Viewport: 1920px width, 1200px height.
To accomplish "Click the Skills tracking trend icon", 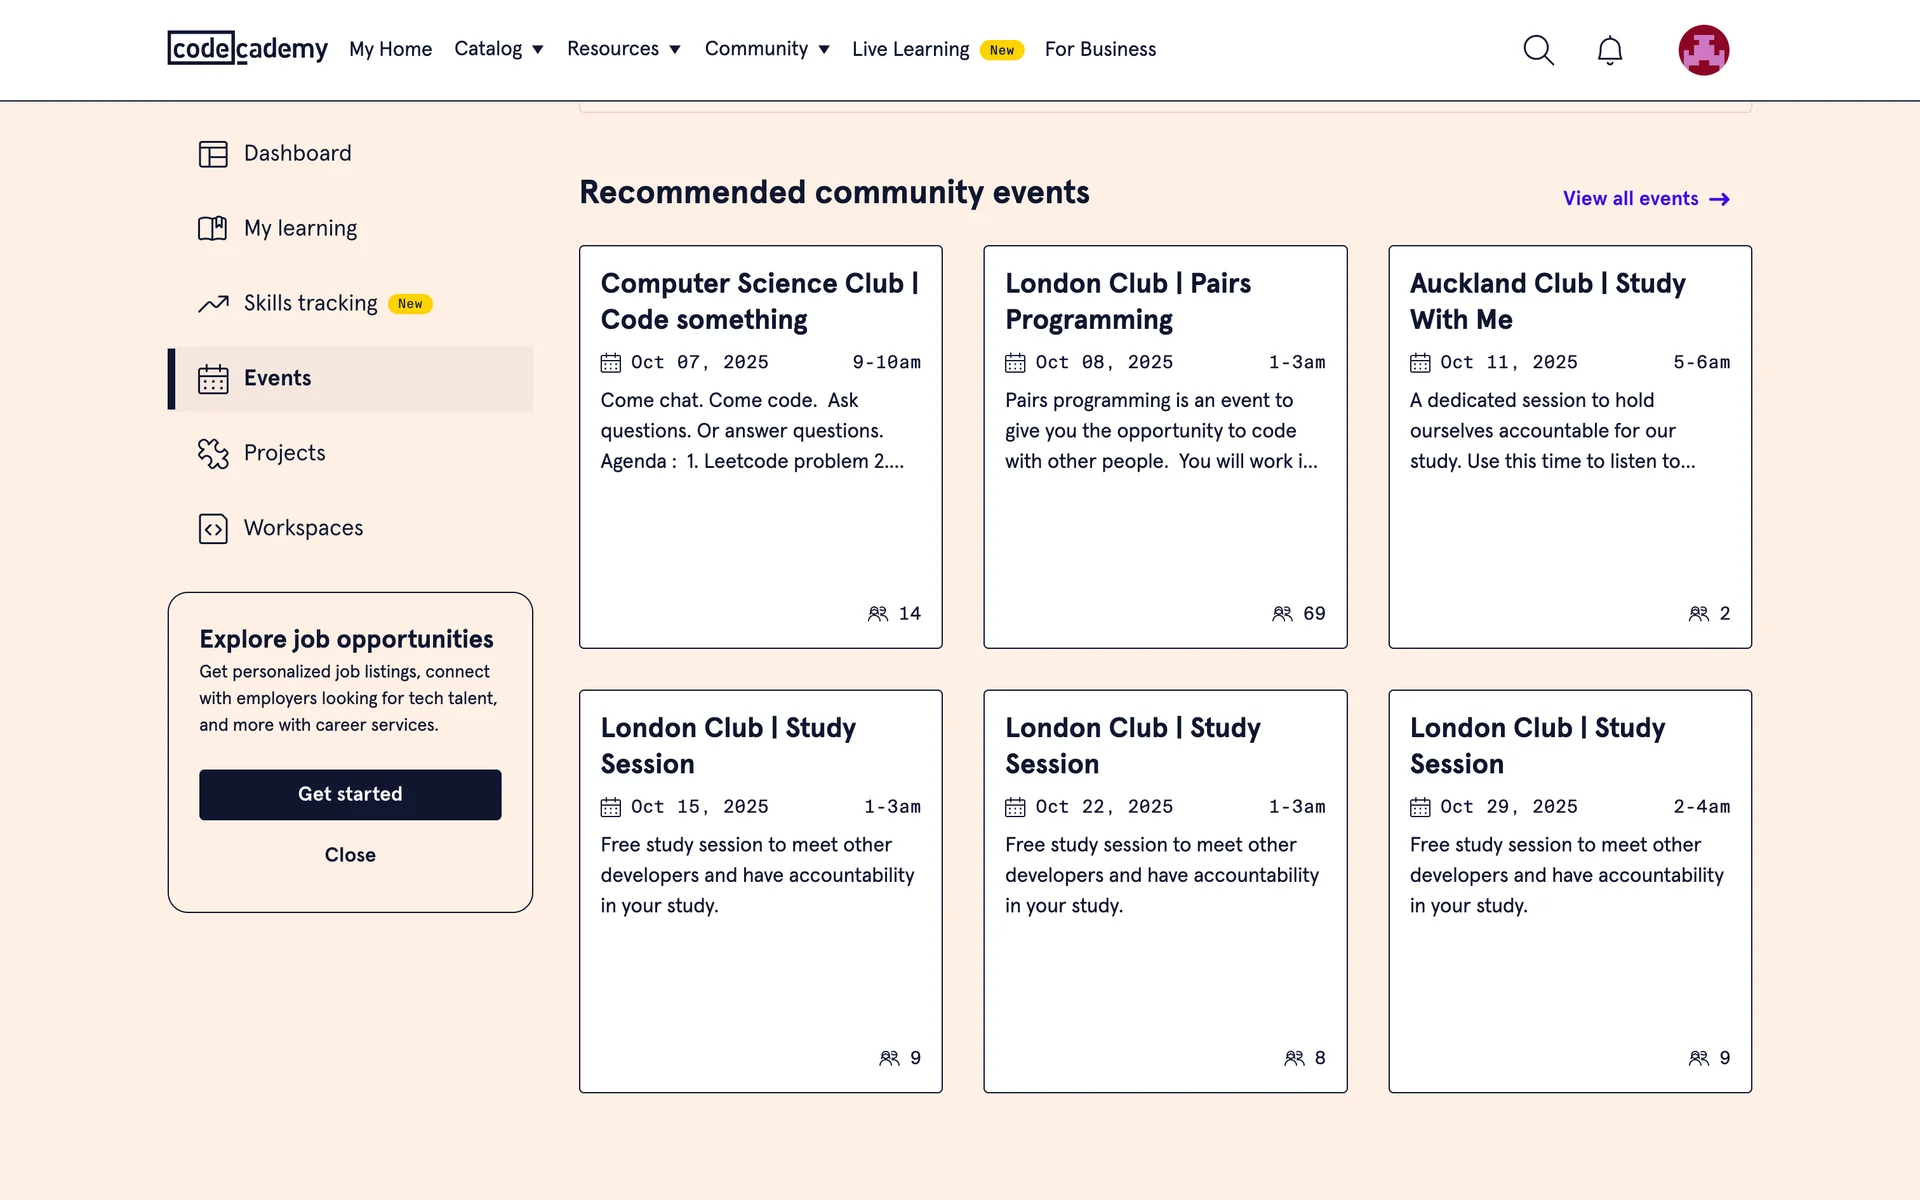I will pos(213,304).
